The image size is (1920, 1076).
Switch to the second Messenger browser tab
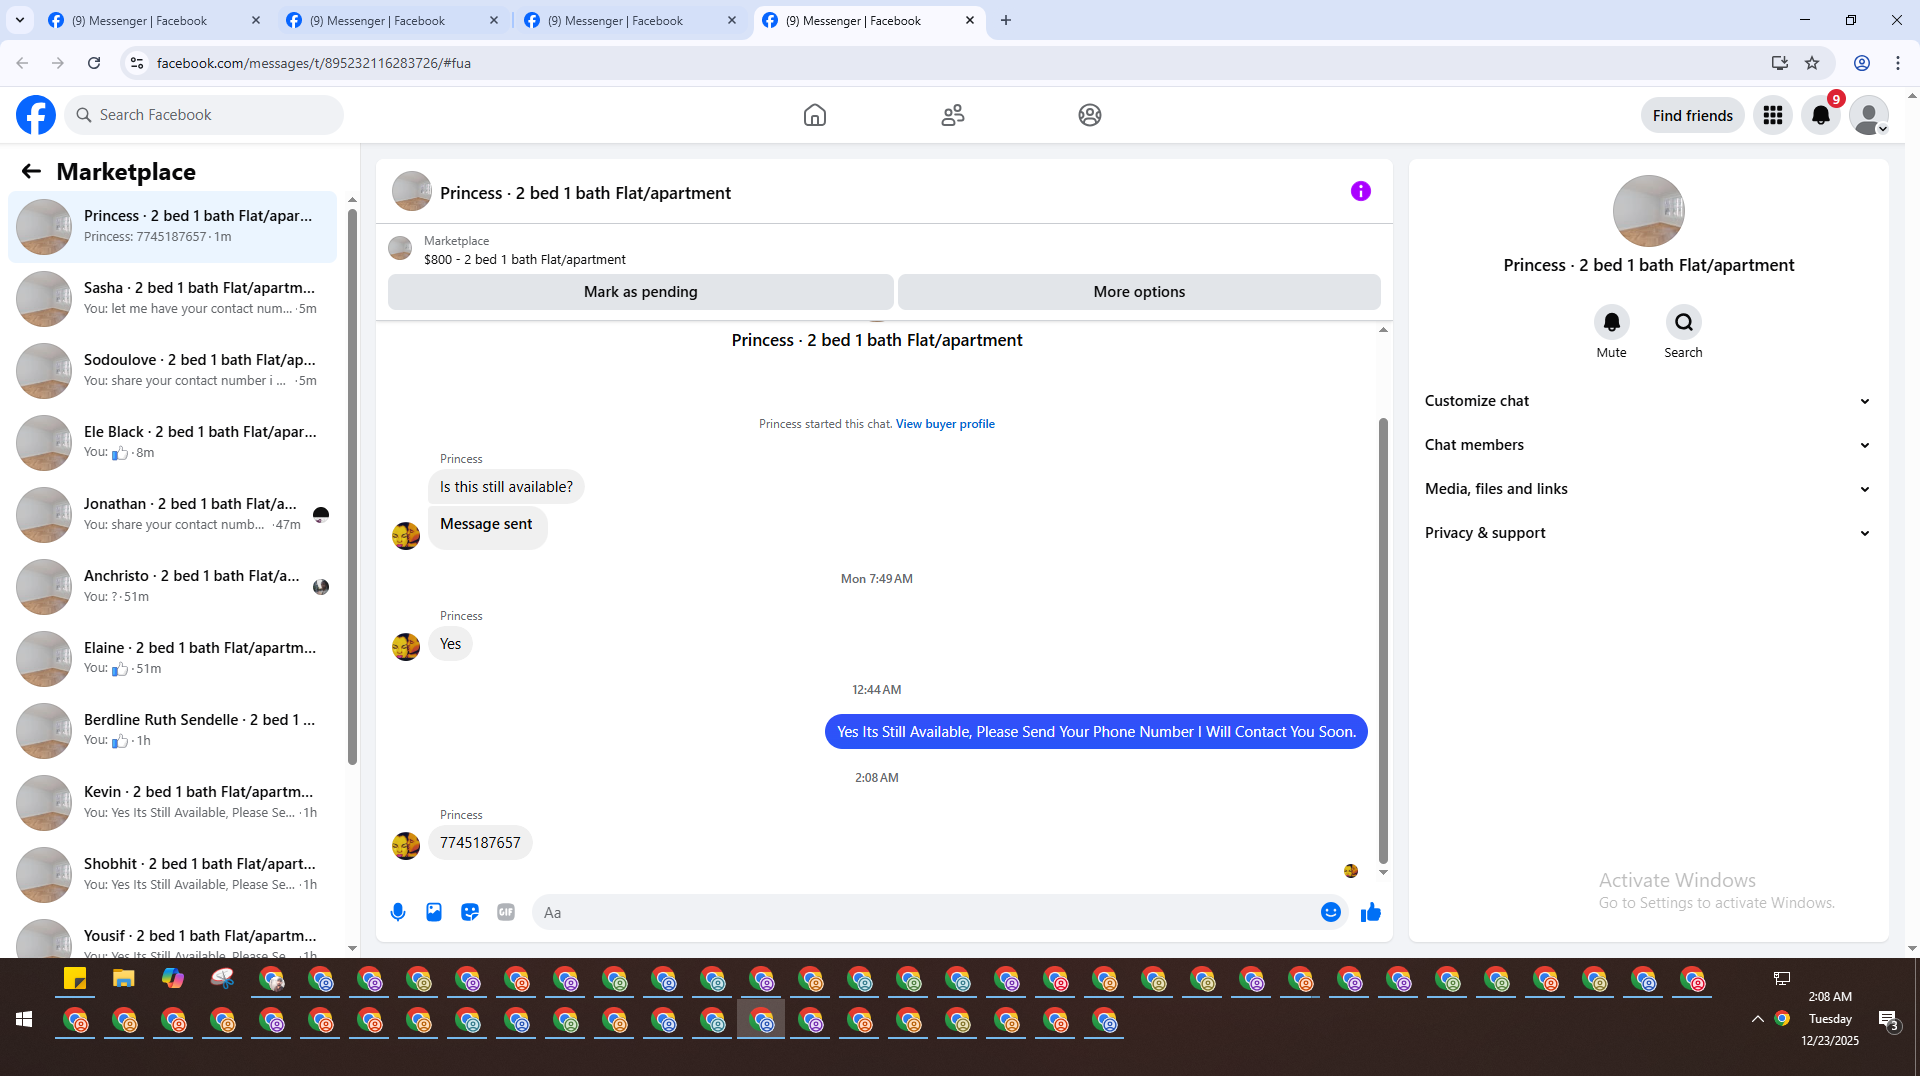(x=392, y=20)
